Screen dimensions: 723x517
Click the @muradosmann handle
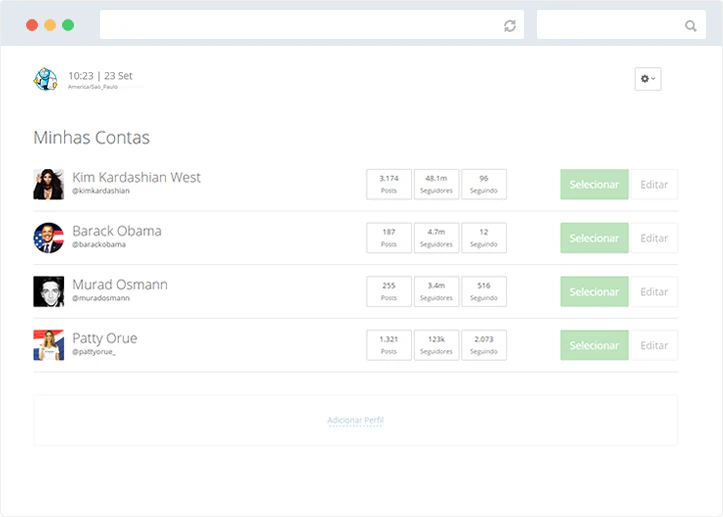[x=101, y=298]
